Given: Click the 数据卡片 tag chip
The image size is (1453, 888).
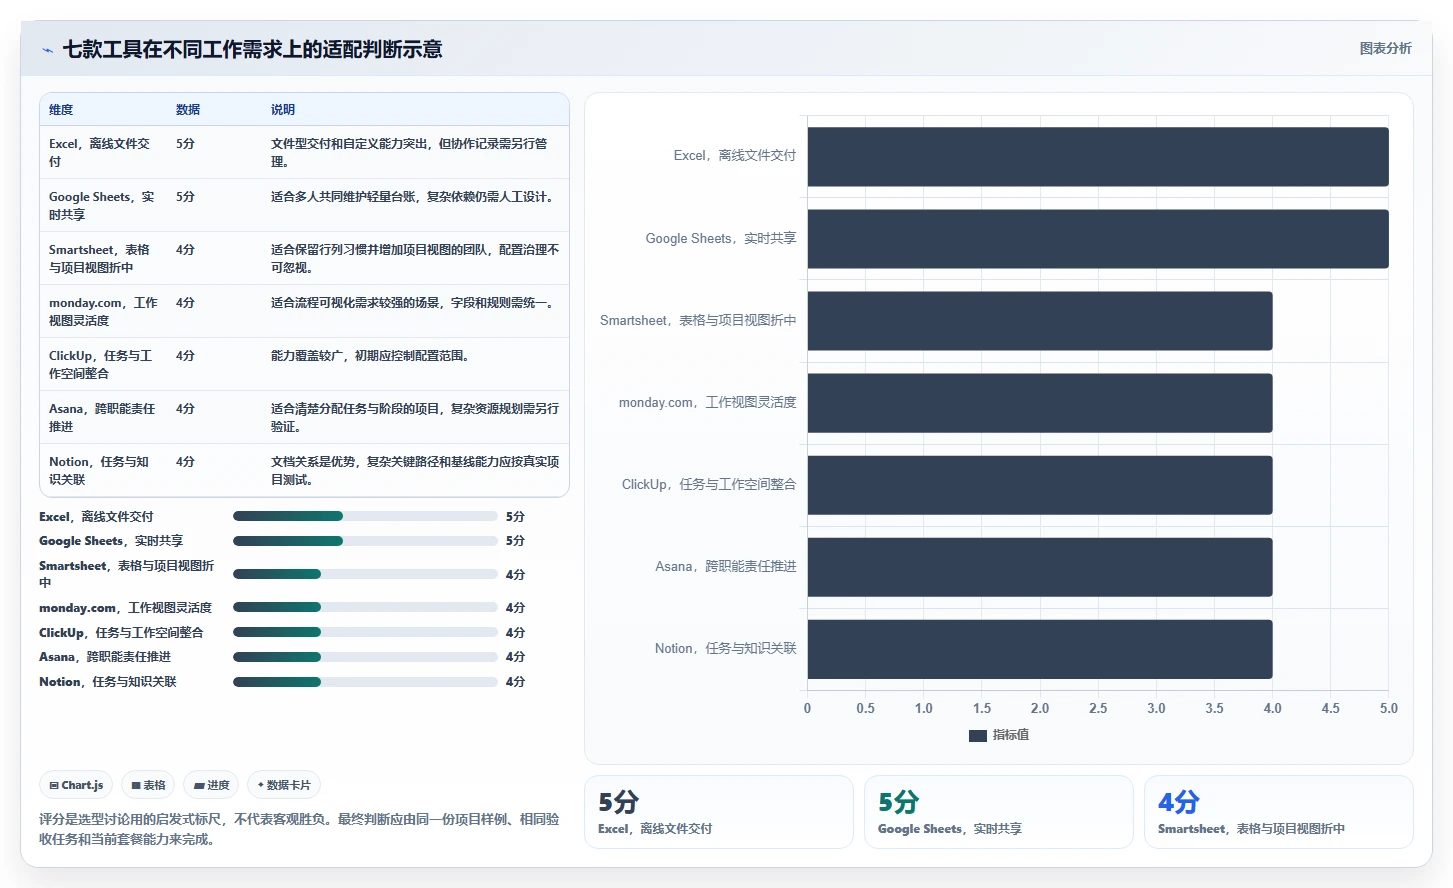Looking at the screenshot, I should 284,785.
